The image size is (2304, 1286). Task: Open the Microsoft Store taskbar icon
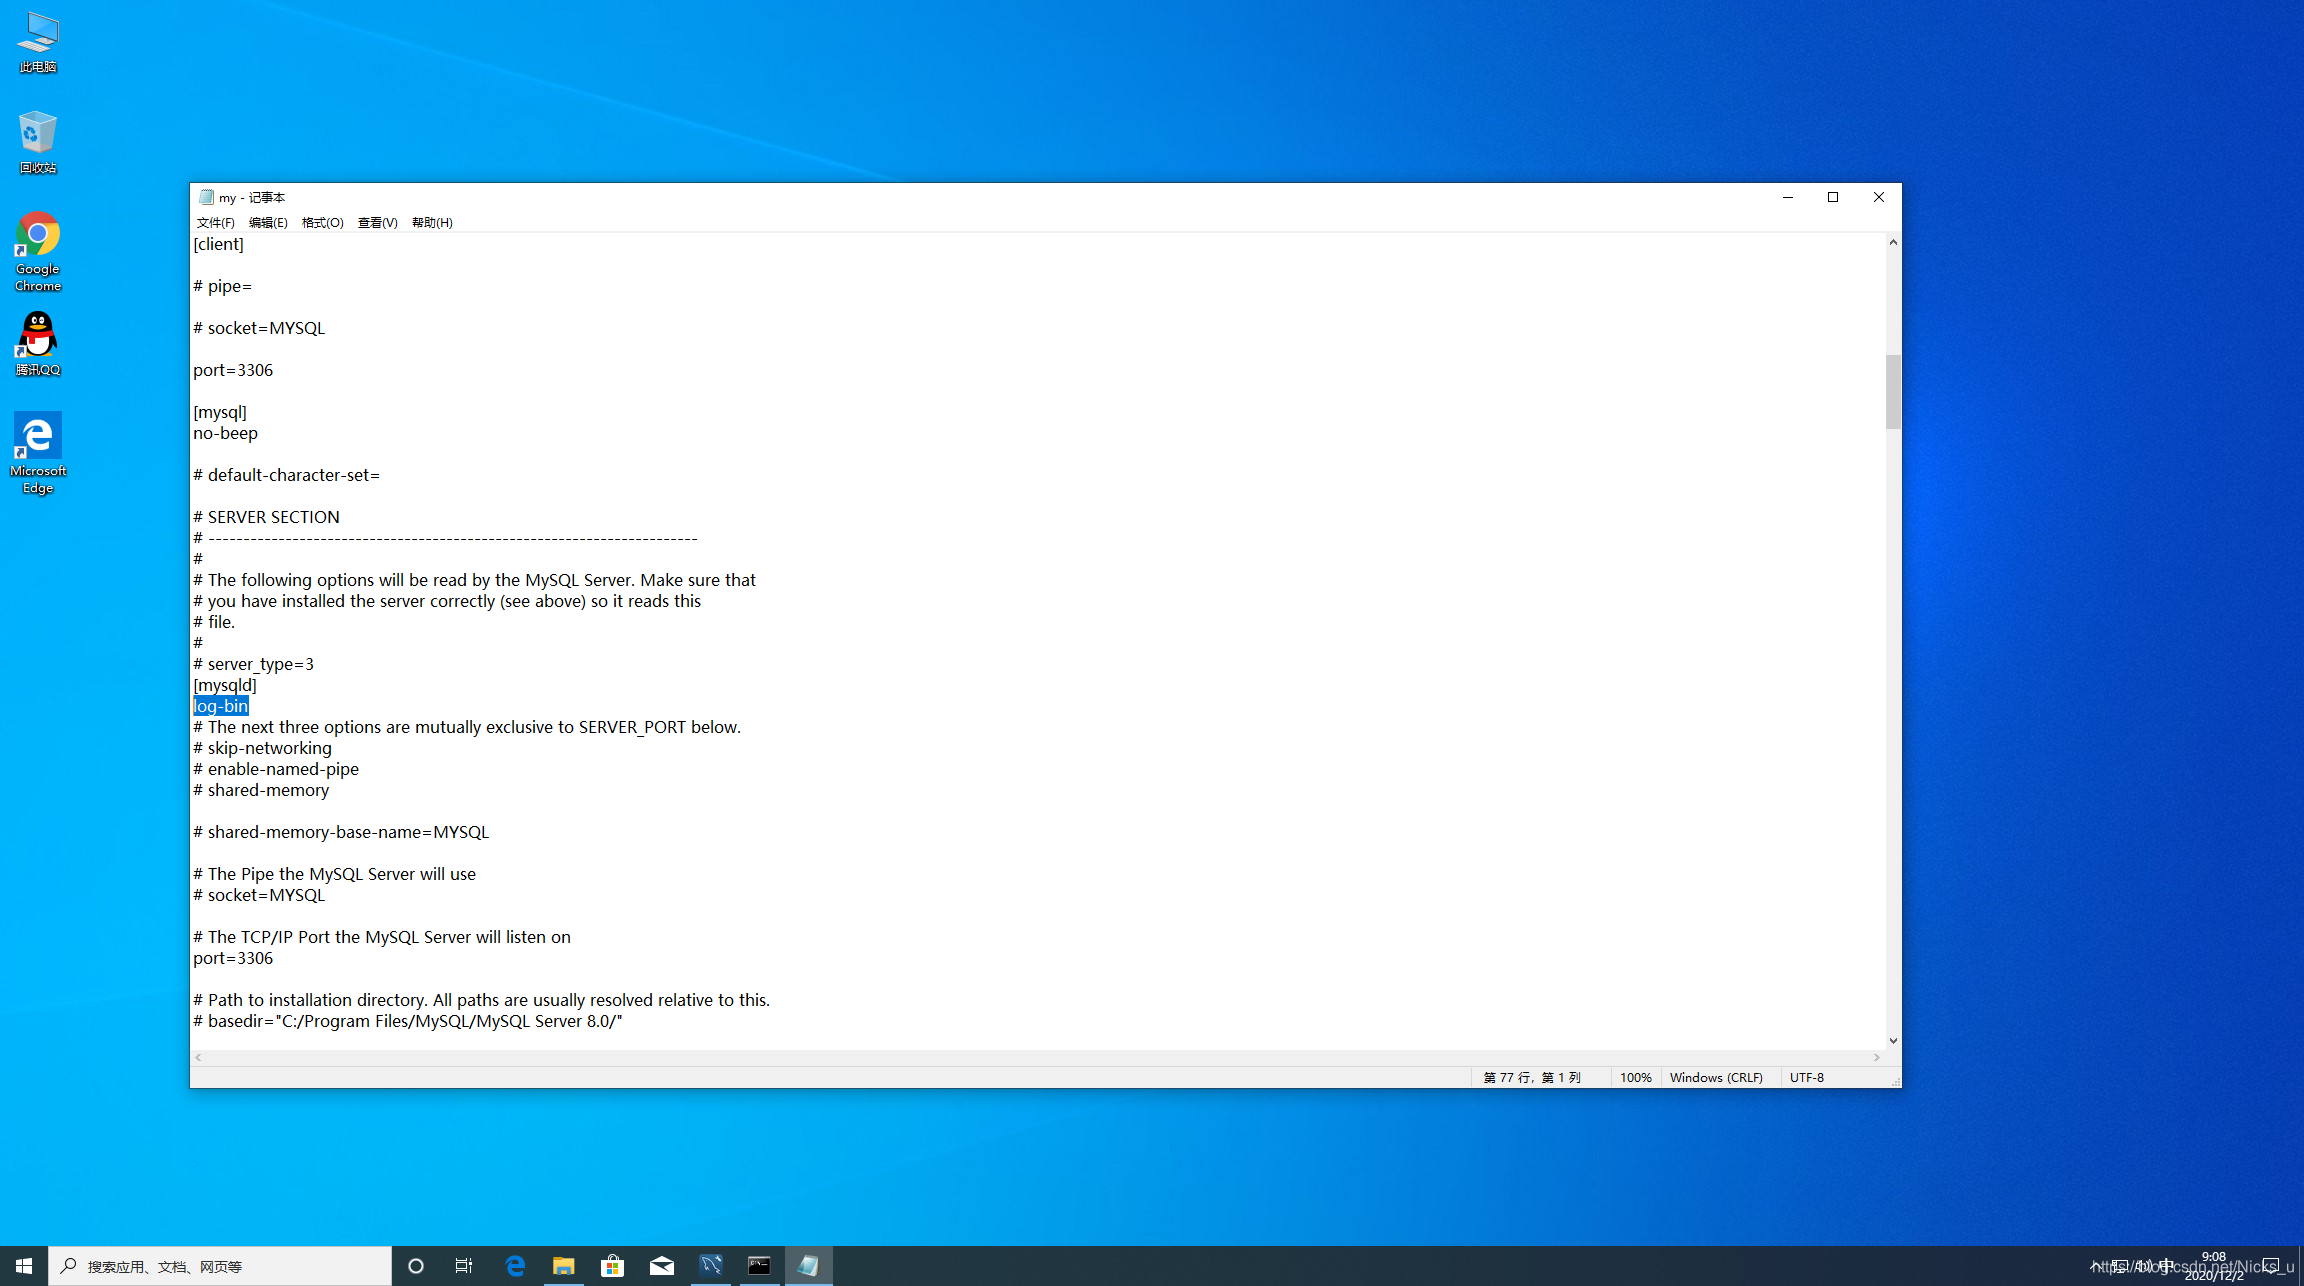(612, 1266)
